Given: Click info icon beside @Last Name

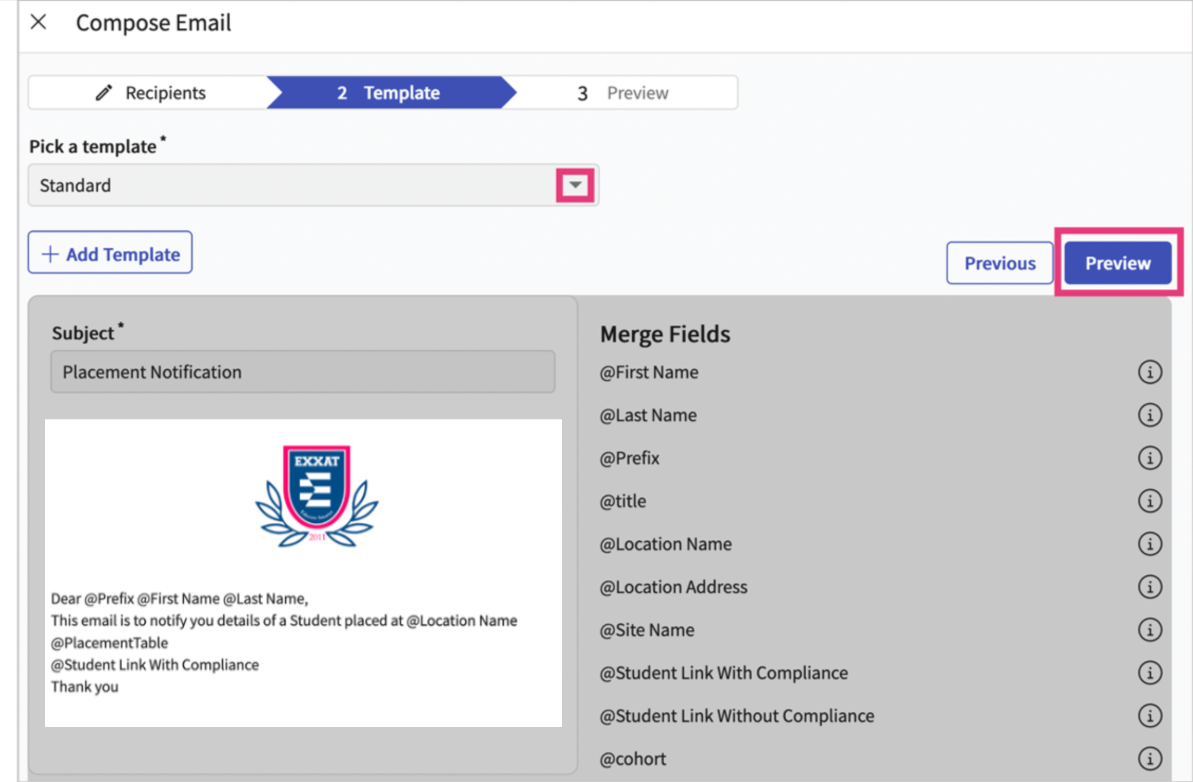Looking at the screenshot, I should [x=1150, y=416].
